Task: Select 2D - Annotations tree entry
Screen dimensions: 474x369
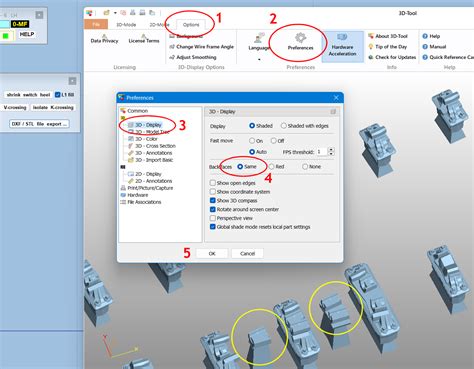Action: point(150,181)
